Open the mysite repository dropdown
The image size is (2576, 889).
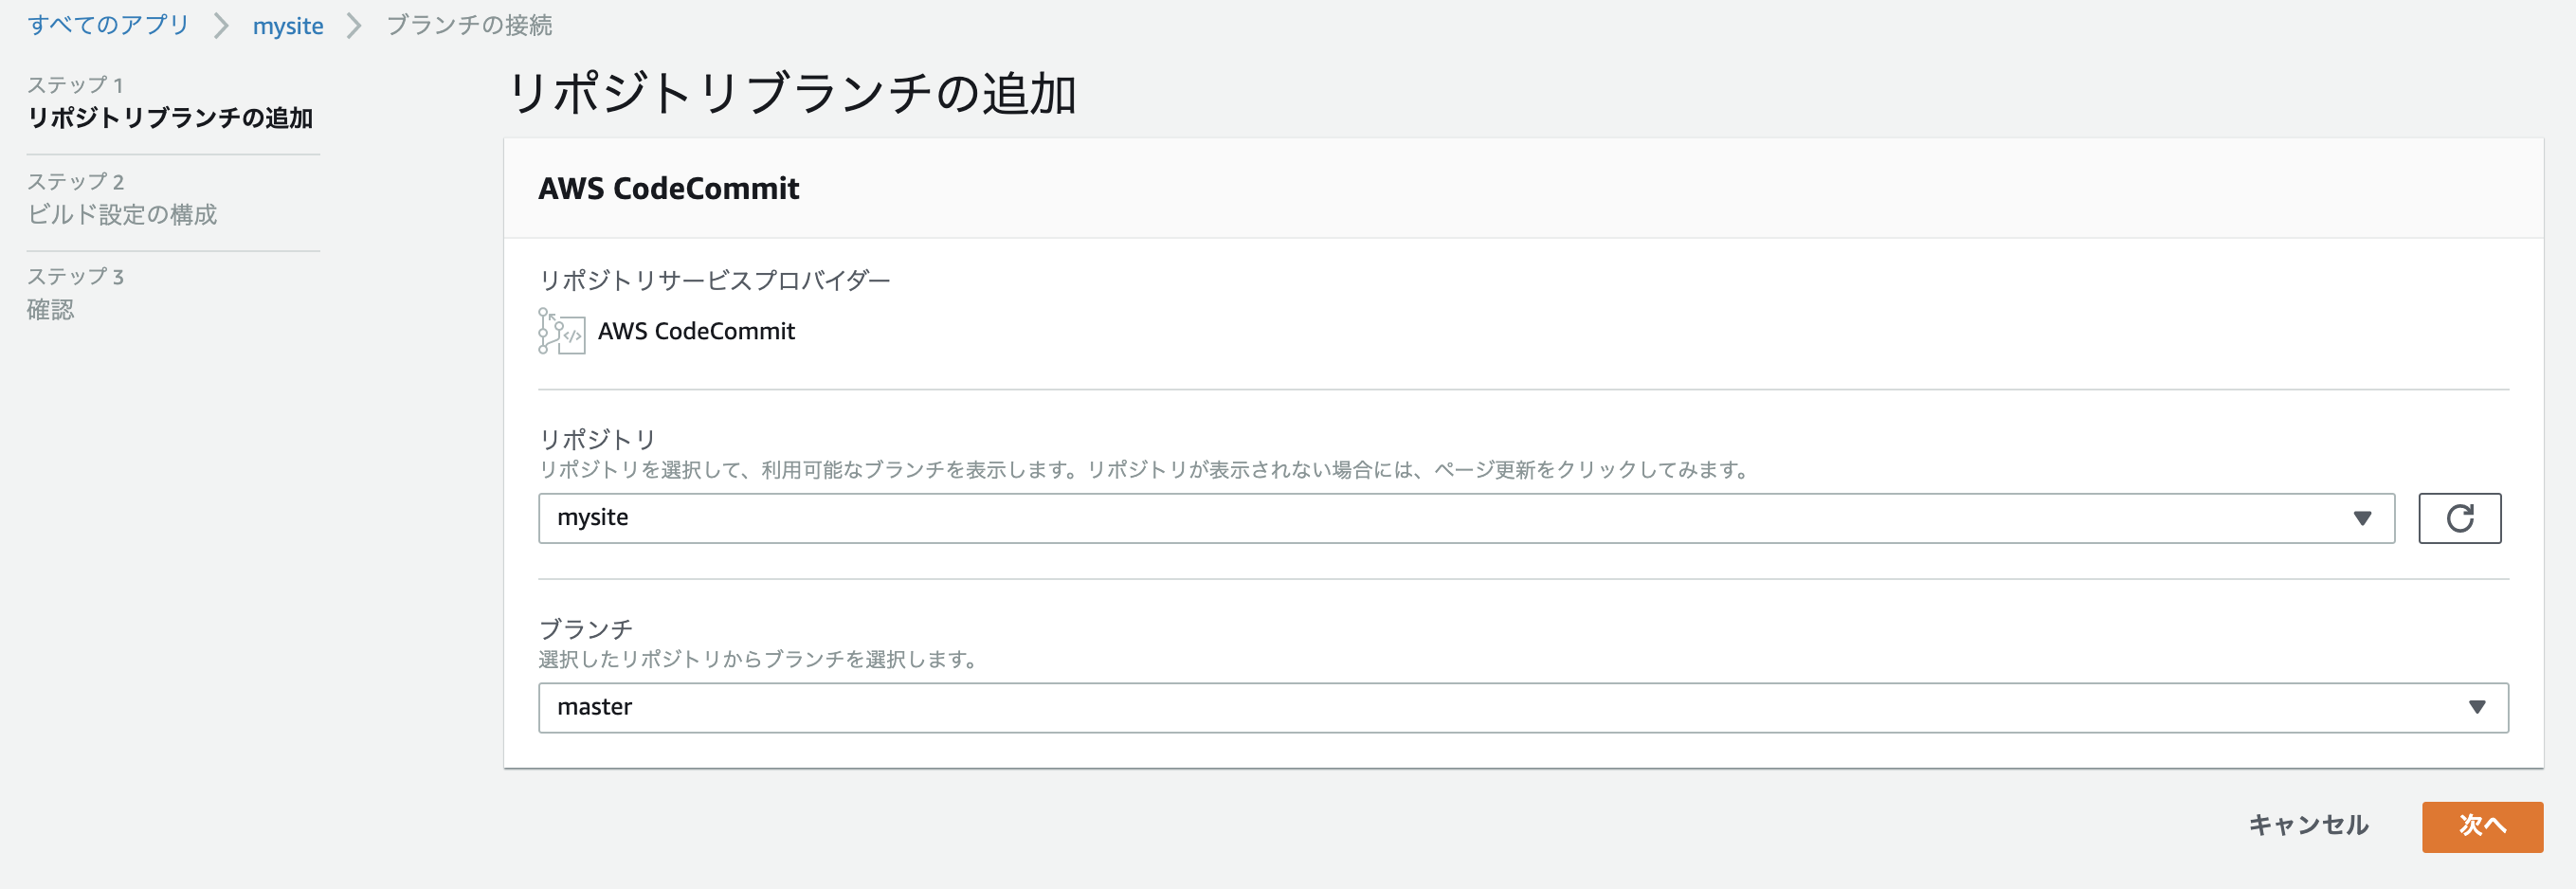click(x=1466, y=518)
